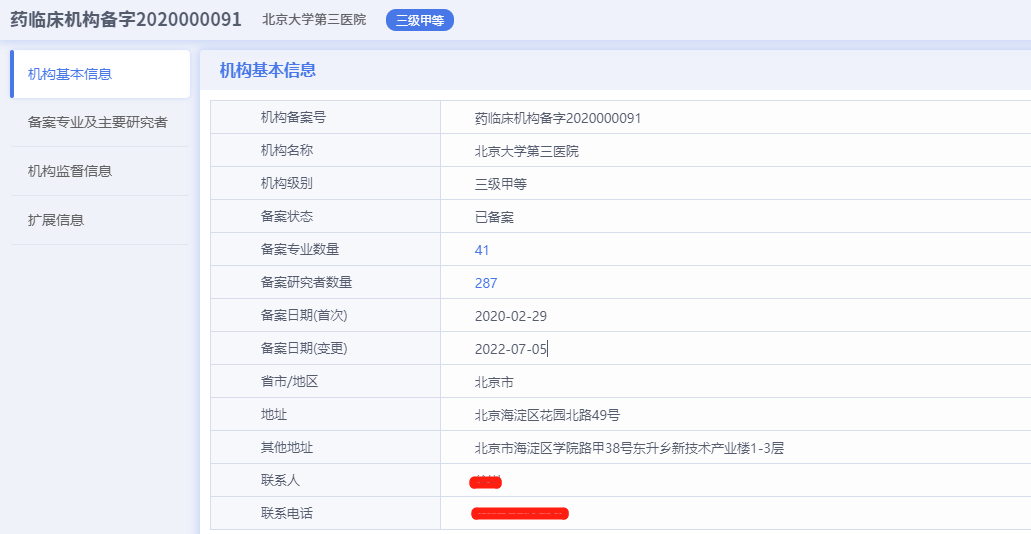Click the 备案专业数量 value 41
Viewport: 1031px width, 534px height.
[x=482, y=250]
